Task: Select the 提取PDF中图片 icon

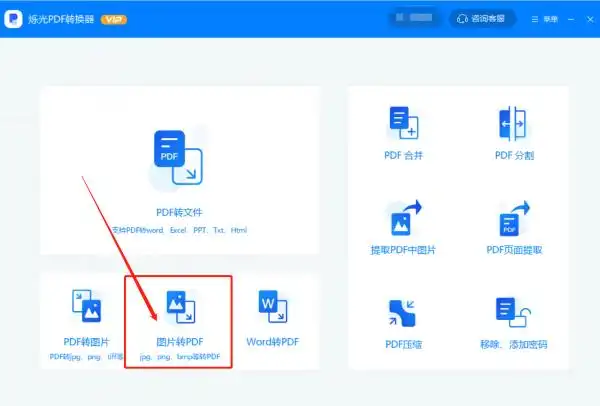Action: pos(403,218)
